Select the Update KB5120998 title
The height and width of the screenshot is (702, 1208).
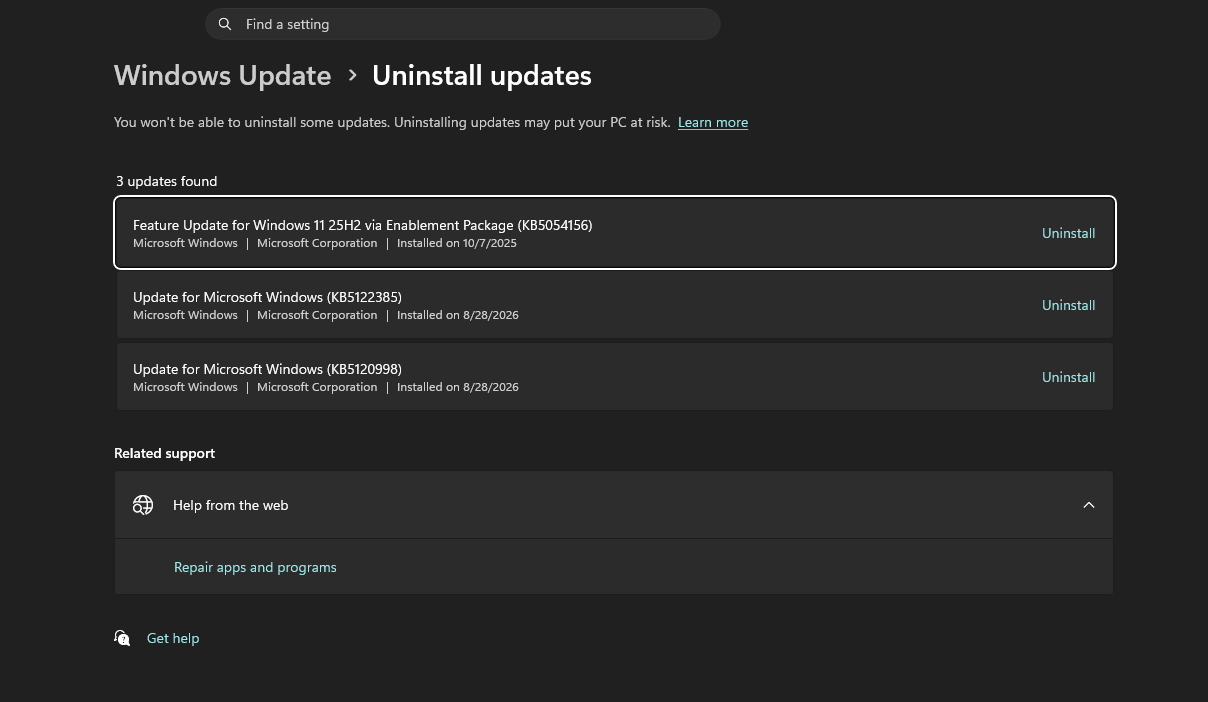(x=267, y=369)
